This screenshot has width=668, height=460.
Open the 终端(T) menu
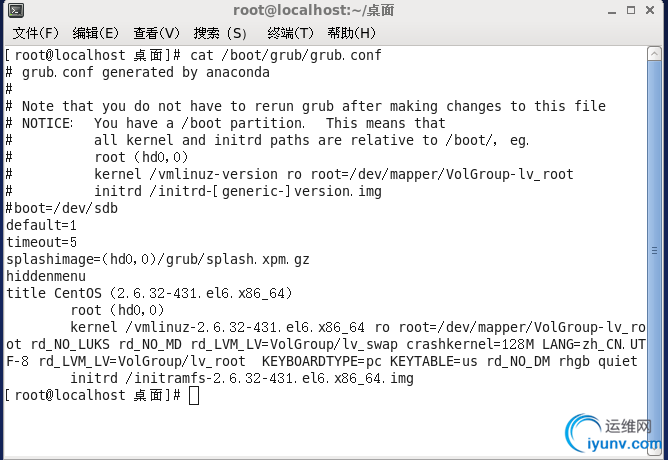tap(290, 33)
